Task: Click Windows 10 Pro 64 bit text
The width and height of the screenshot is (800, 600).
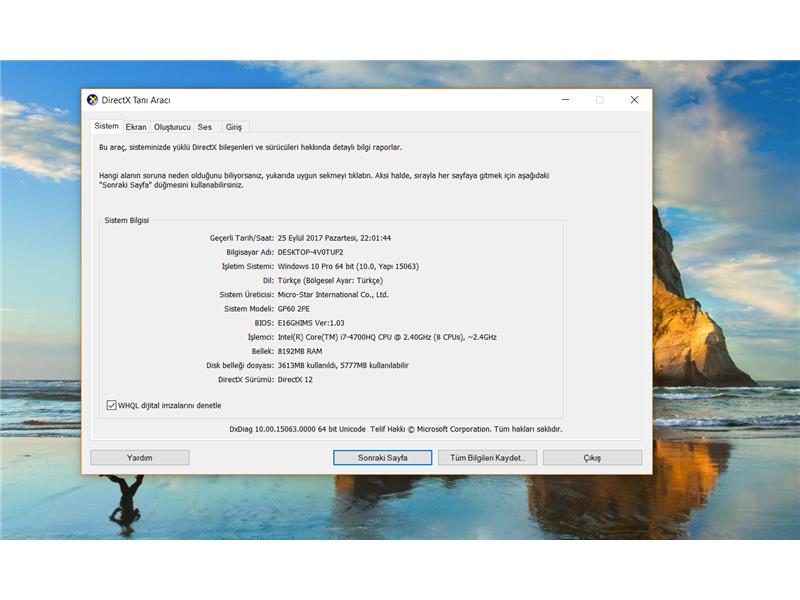Action: click(x=348, y=266)
